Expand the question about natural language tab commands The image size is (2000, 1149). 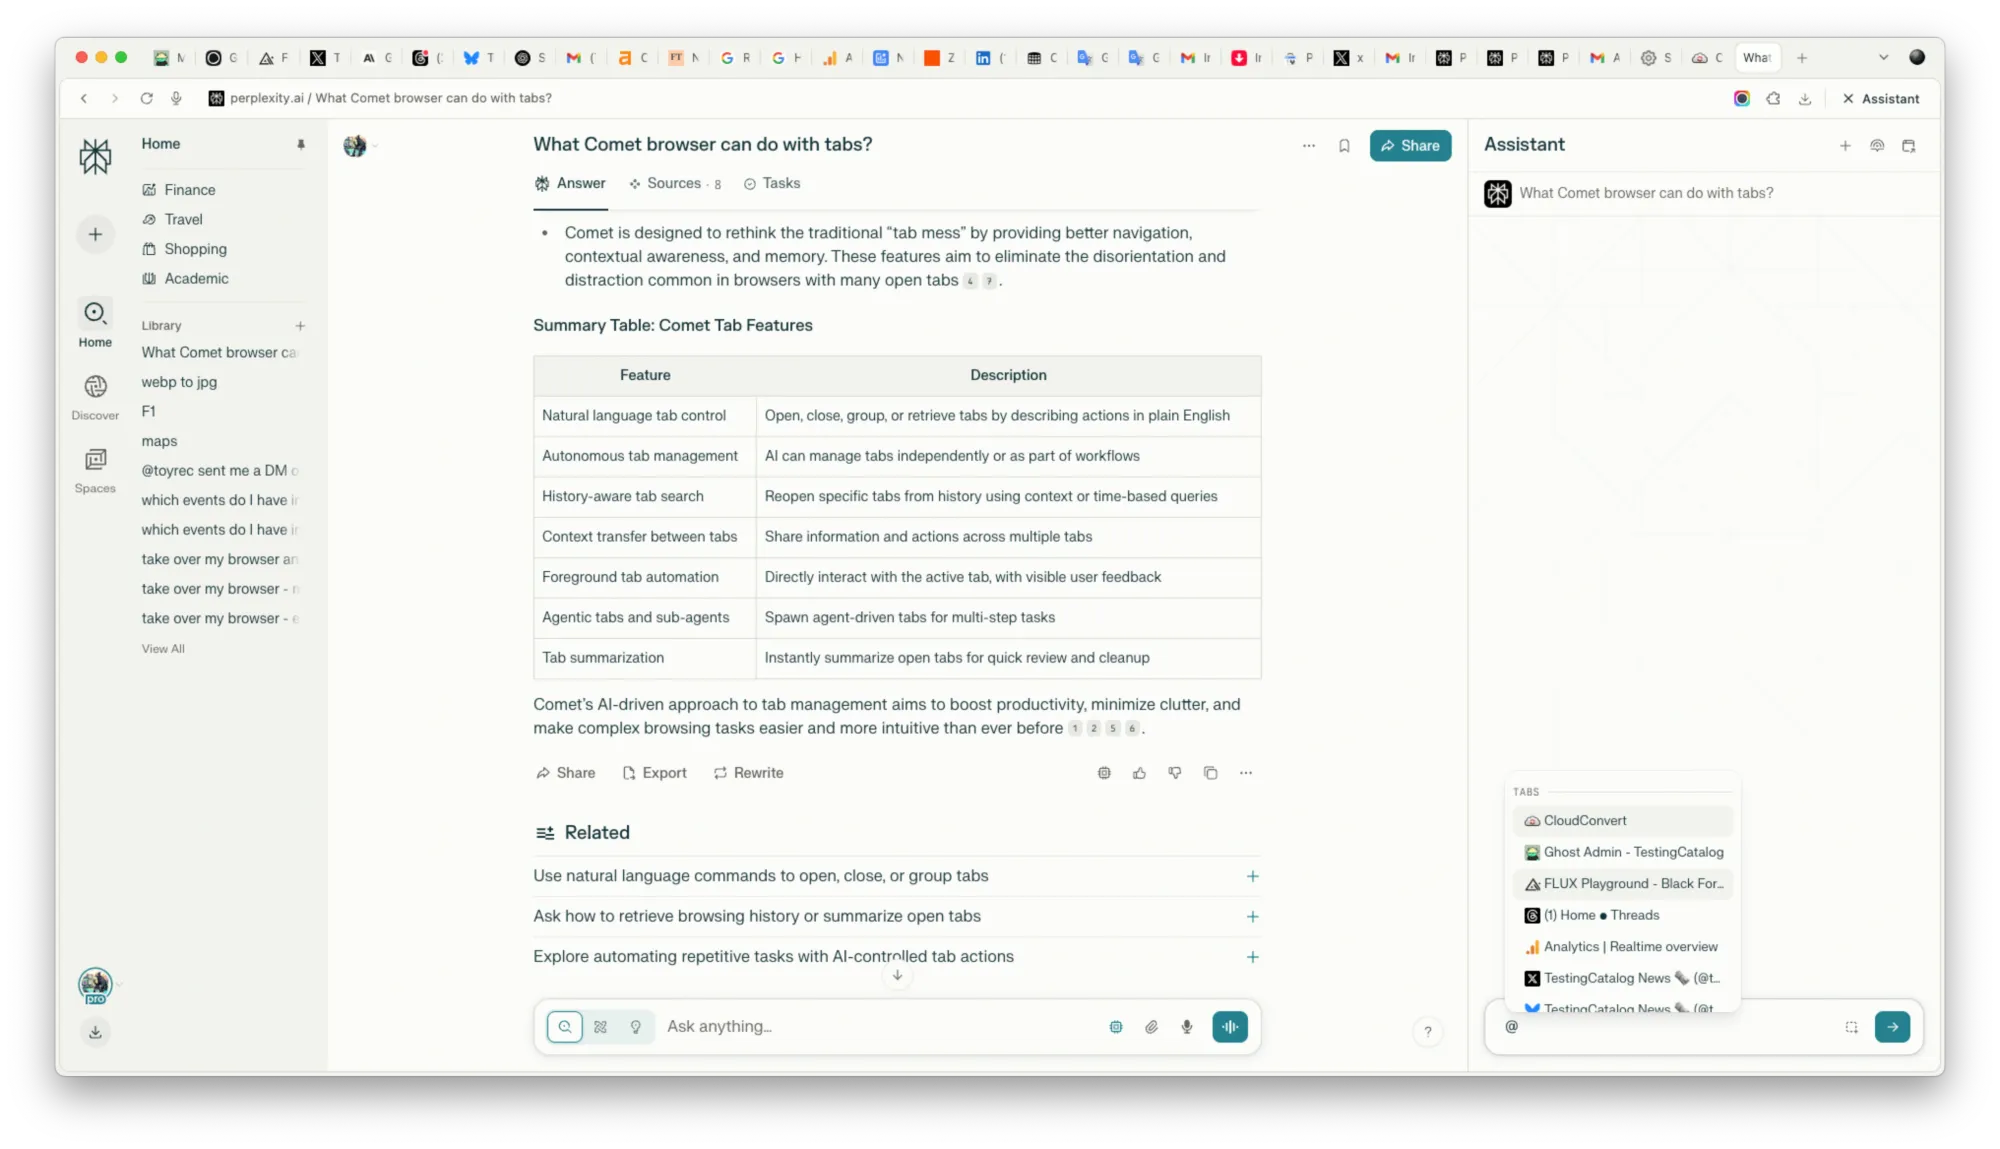pyautogui.click(x=1252, y=875)
